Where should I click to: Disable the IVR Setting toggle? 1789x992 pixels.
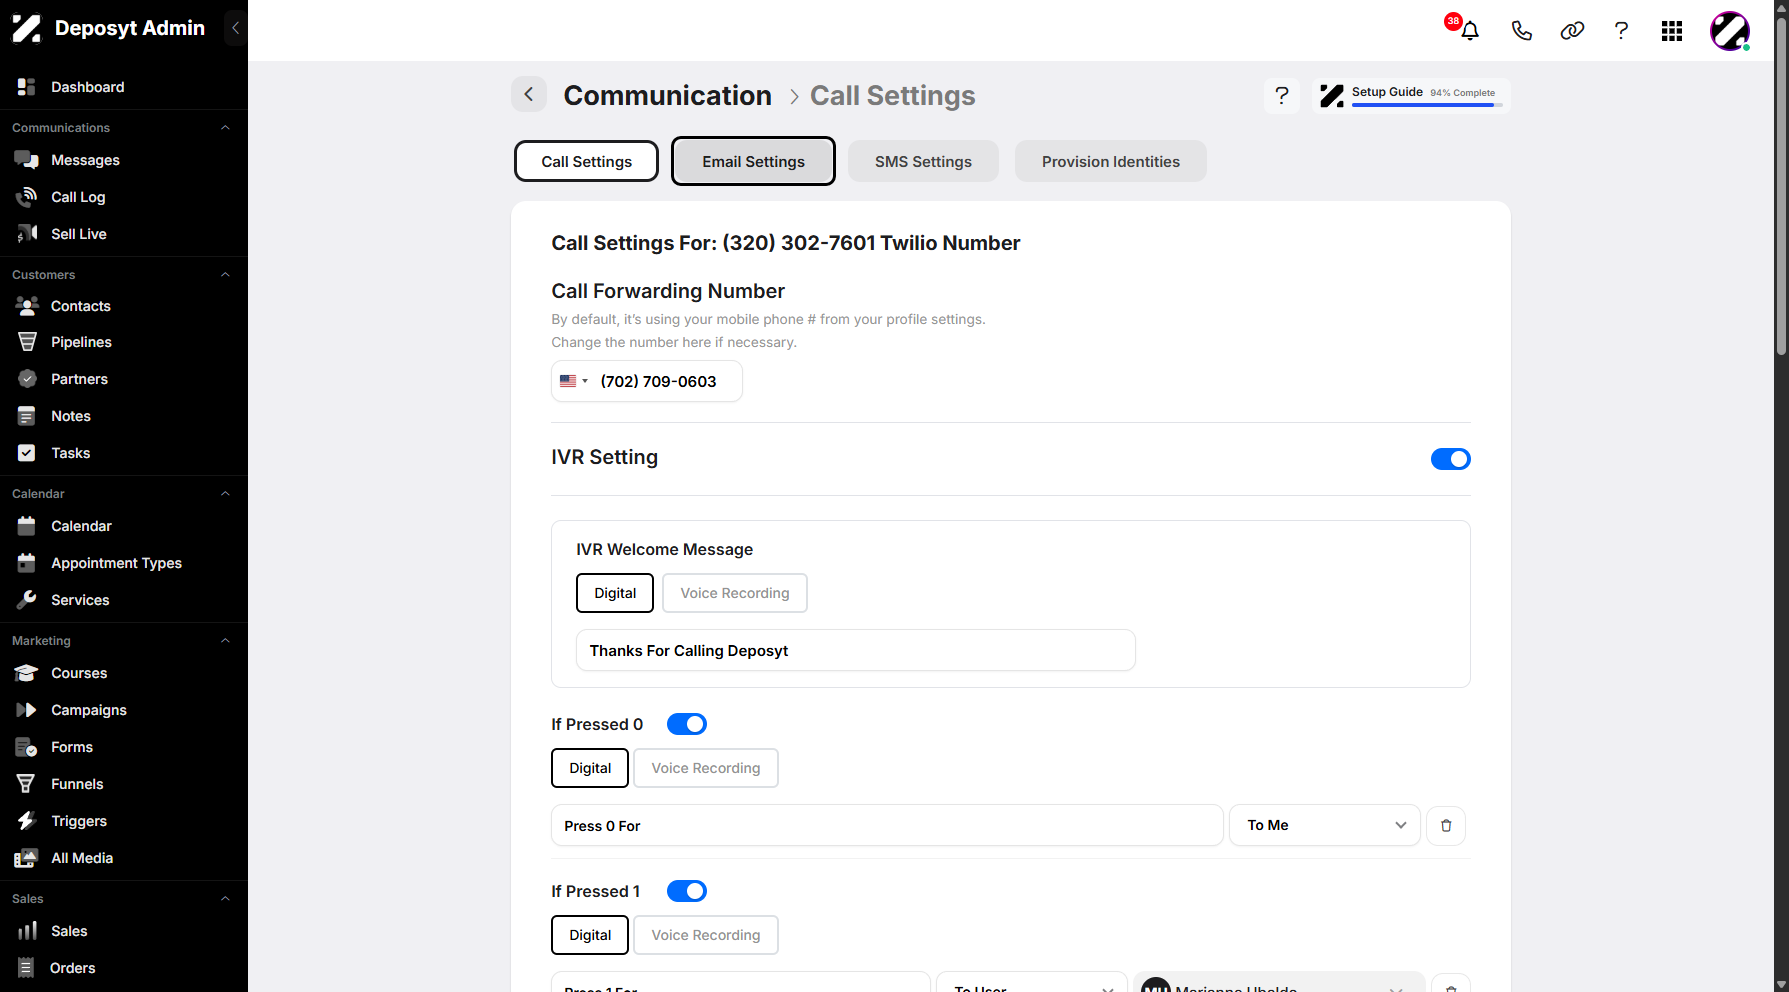(x=1450, y=459)
